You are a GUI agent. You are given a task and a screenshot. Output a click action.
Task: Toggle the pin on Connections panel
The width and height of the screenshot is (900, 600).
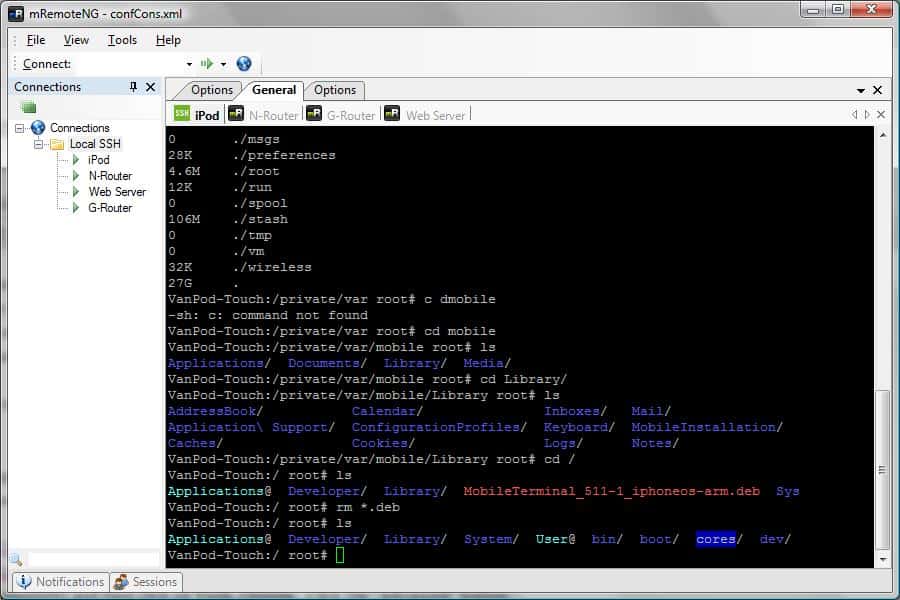point(134,87)
